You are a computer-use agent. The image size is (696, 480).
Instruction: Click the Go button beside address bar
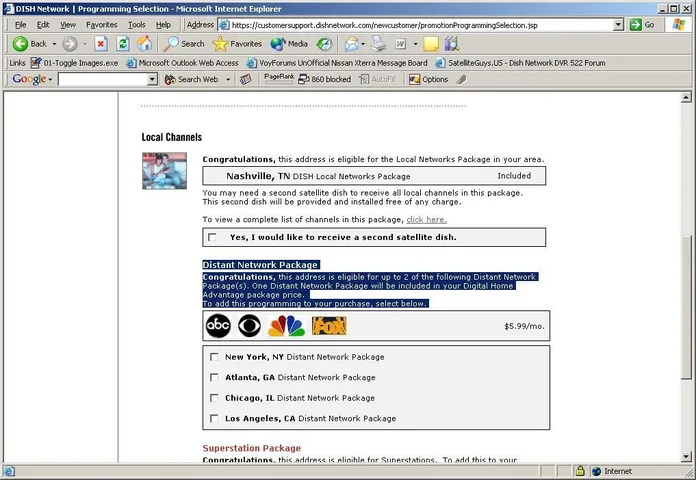pos(642,25)
